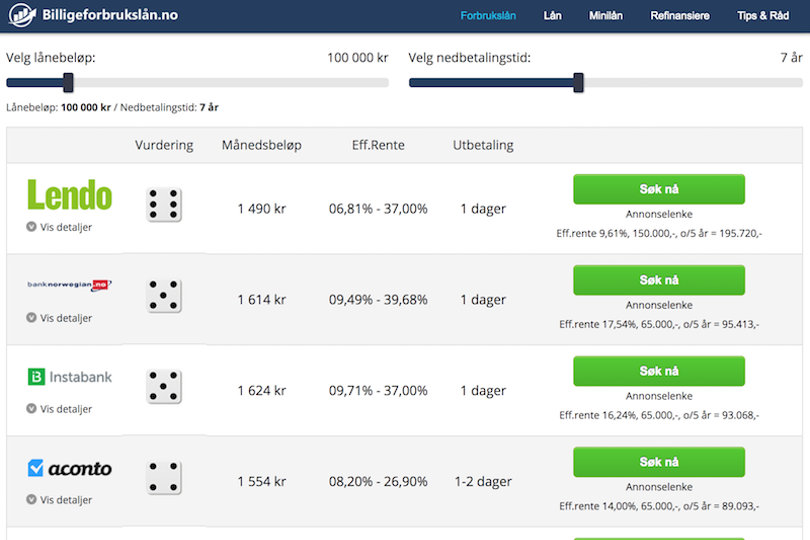Click the 09,49% - 39,68% rate
This screenshot has height=540, width=810.
378,300
